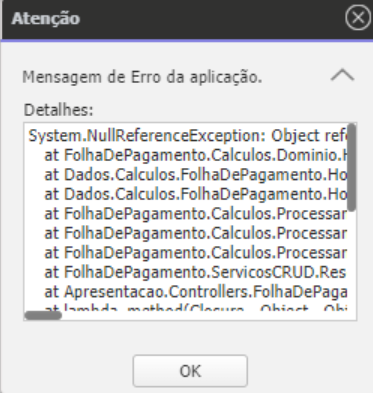The image size is (373, 393).
Task: Click the first FolhaDePagamento.Calculos.Processar line
Action: [196, 214]
